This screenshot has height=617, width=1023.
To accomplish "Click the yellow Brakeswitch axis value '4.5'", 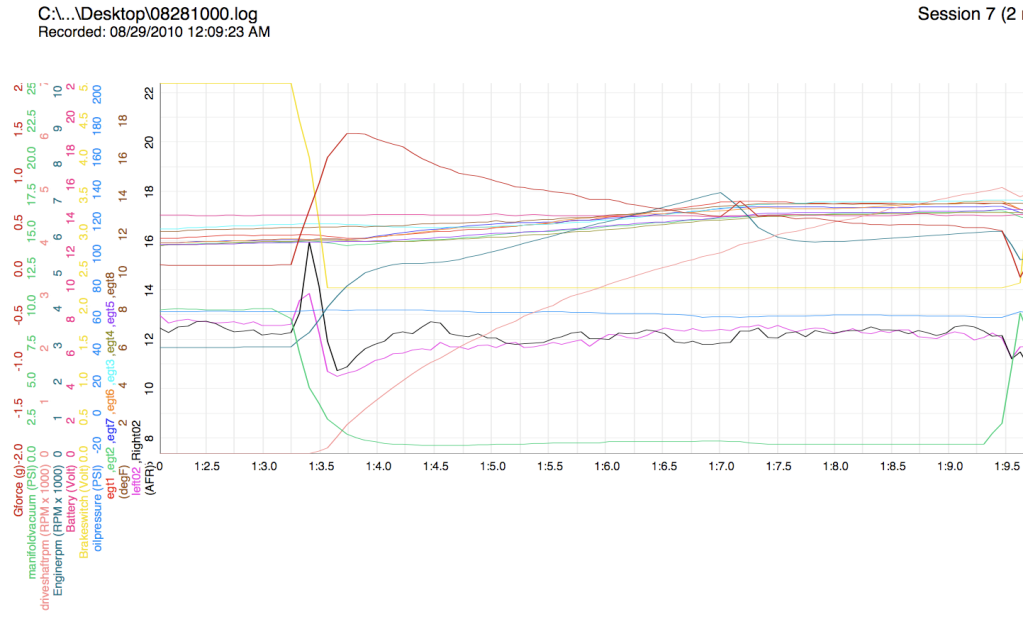I will click(84, 121).
